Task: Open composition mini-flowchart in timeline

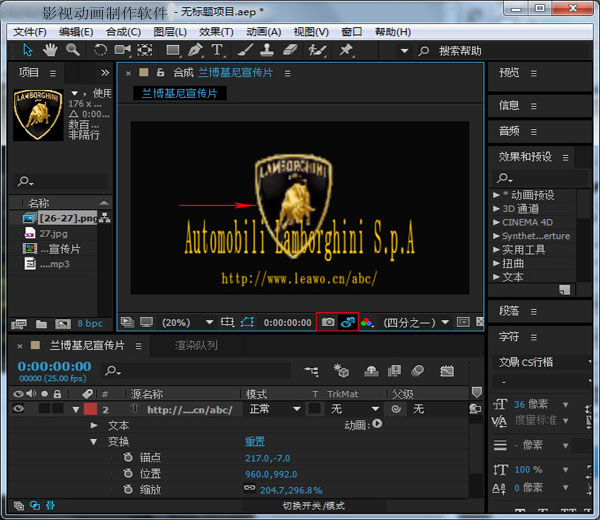Action: click(x=311, y=371)
